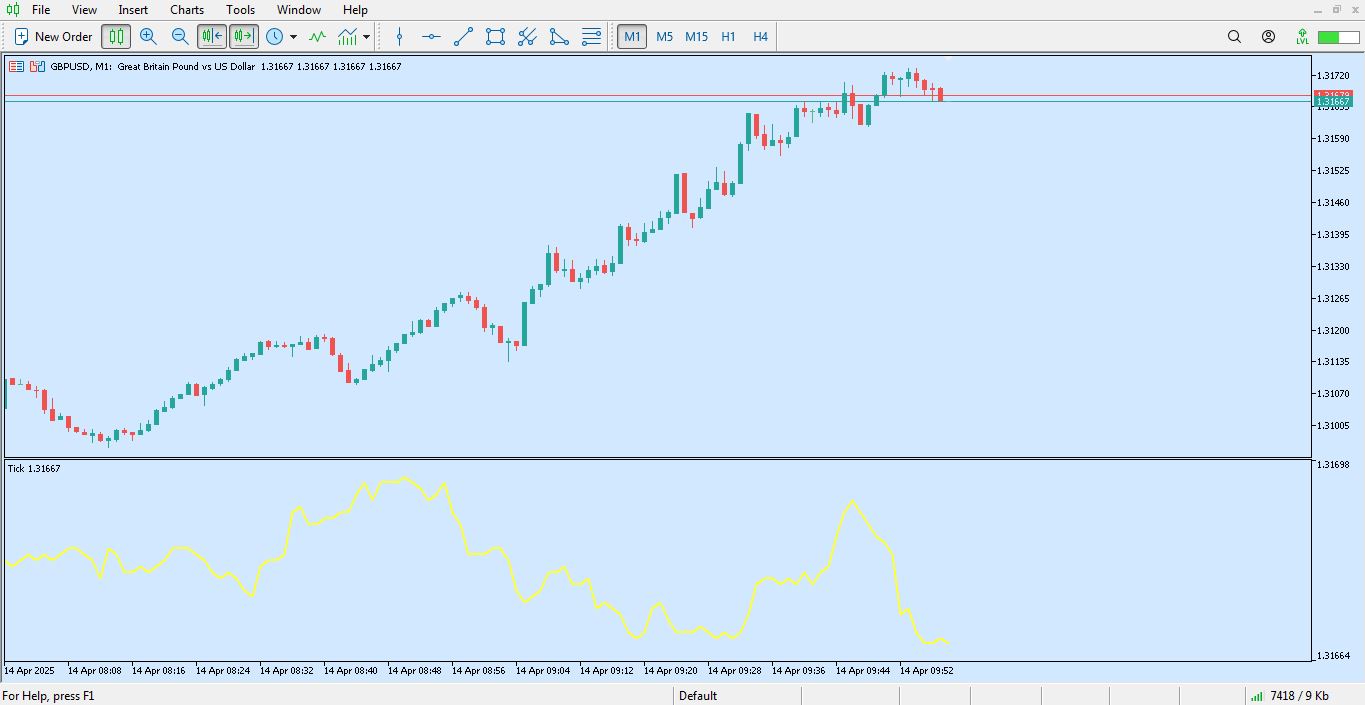Open the Charts menu
Viewport: 1365px width, 705px height.
[187, 10]
